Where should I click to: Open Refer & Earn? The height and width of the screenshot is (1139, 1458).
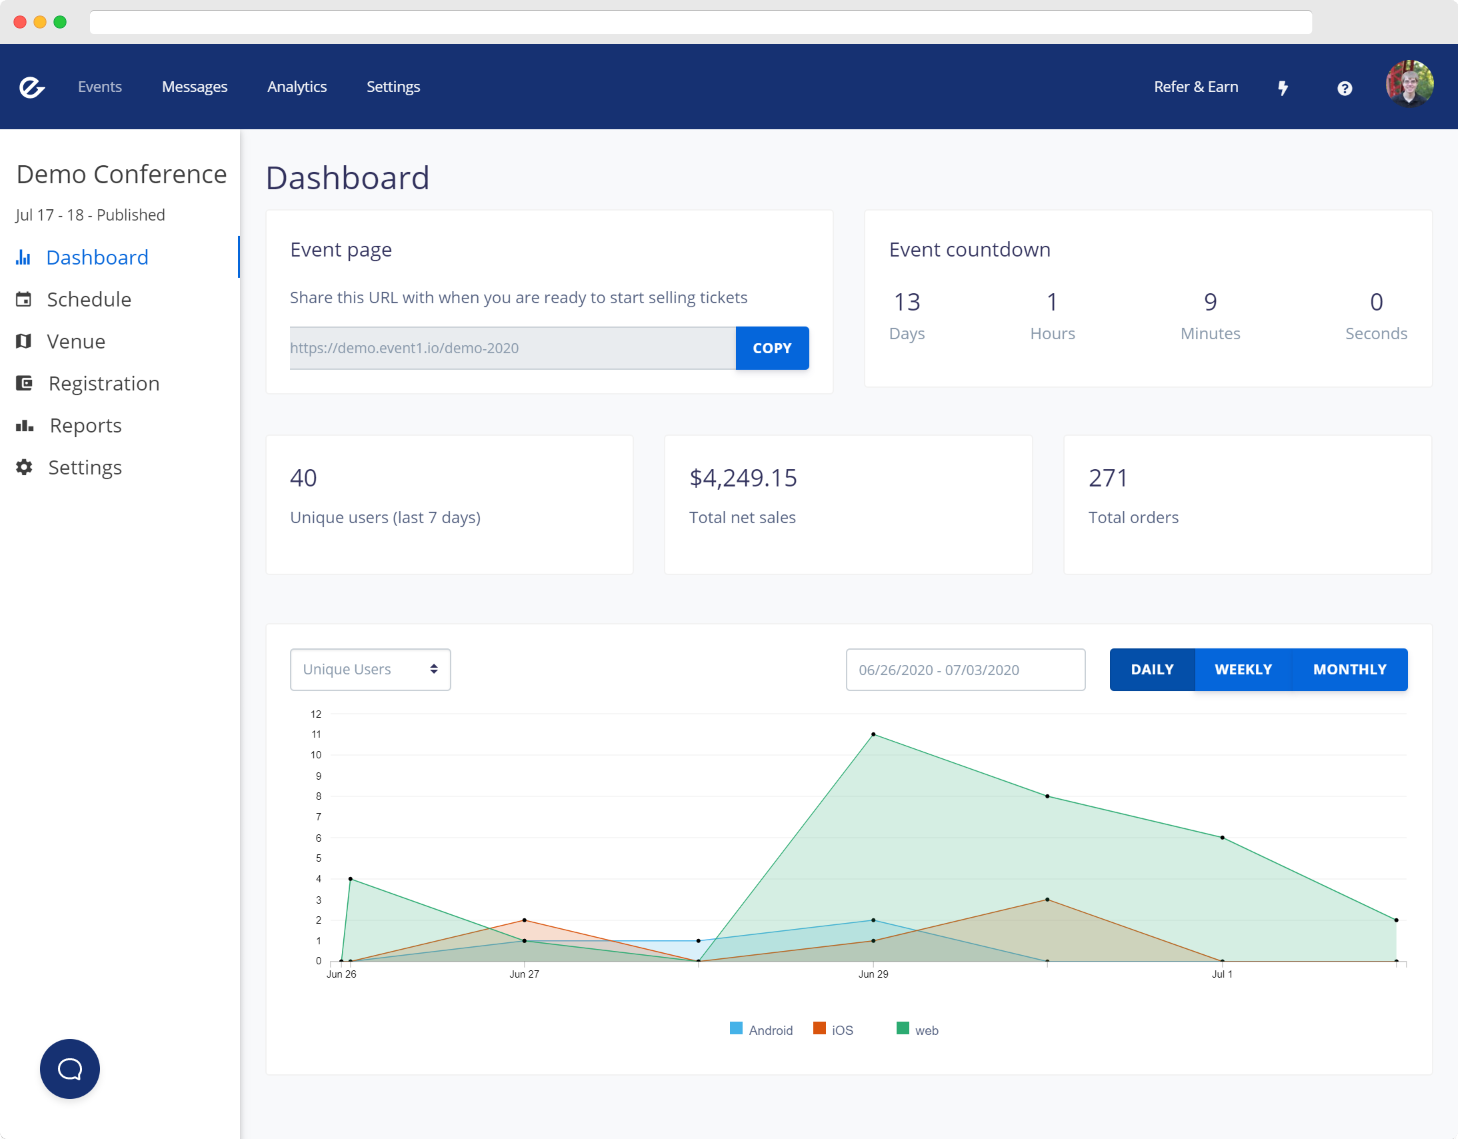[x=1196, y=87]
